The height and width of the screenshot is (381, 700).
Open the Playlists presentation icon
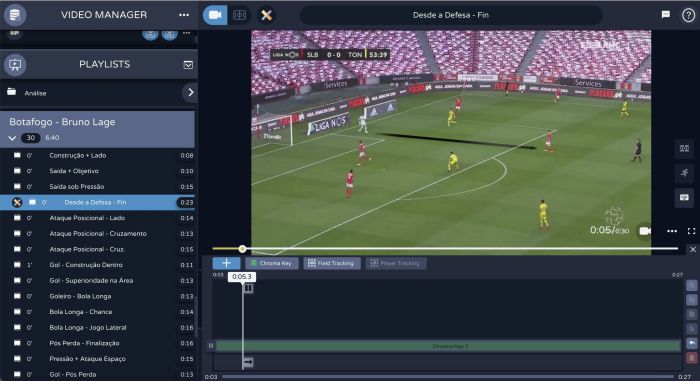click(15, 65)
